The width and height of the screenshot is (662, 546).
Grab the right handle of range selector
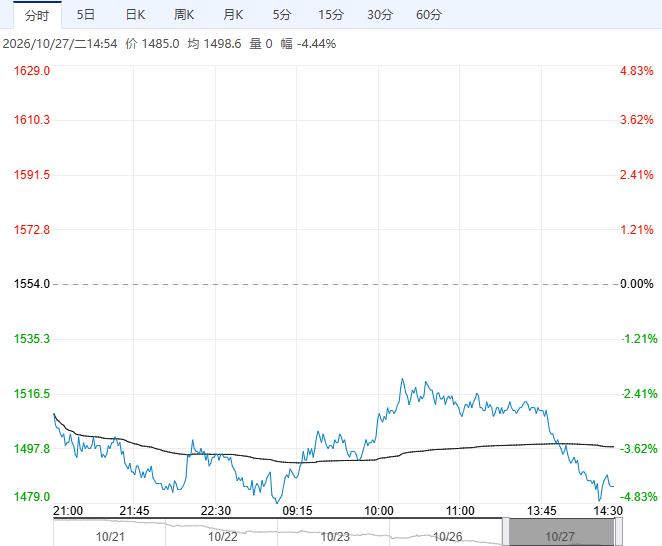coord(619,532)
